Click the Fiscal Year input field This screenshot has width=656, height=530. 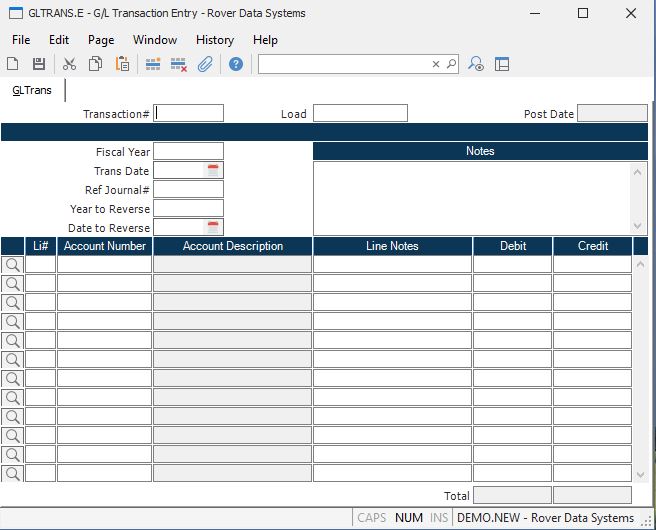click(188, 152)
